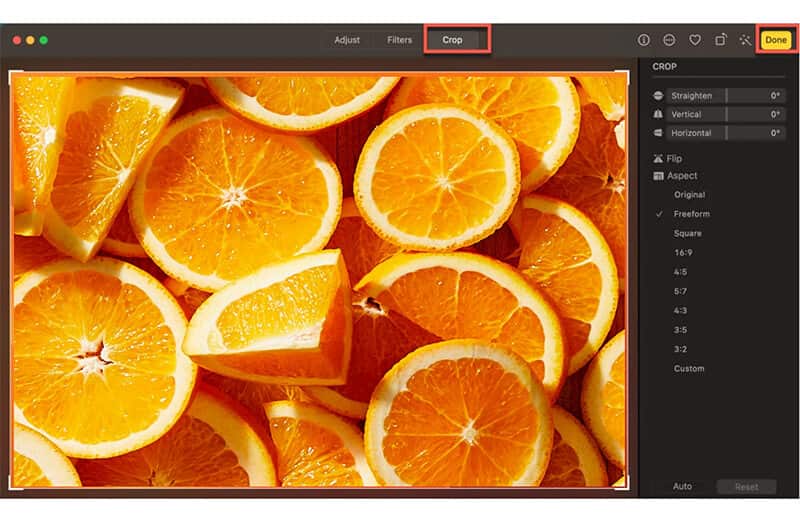Click the Vertical 0° value
This screenshot has width=800, height=522.
tap(775, 114)
